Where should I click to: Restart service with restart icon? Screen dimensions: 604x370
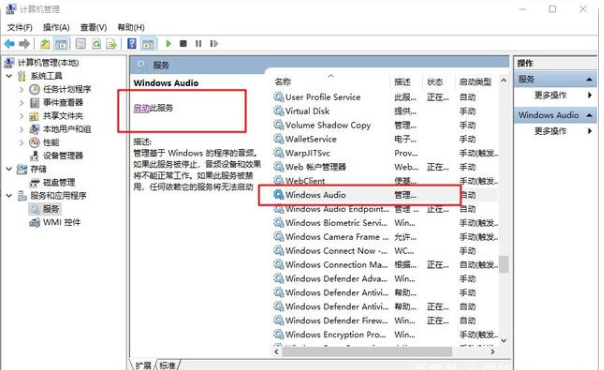[x=214, y=44]
